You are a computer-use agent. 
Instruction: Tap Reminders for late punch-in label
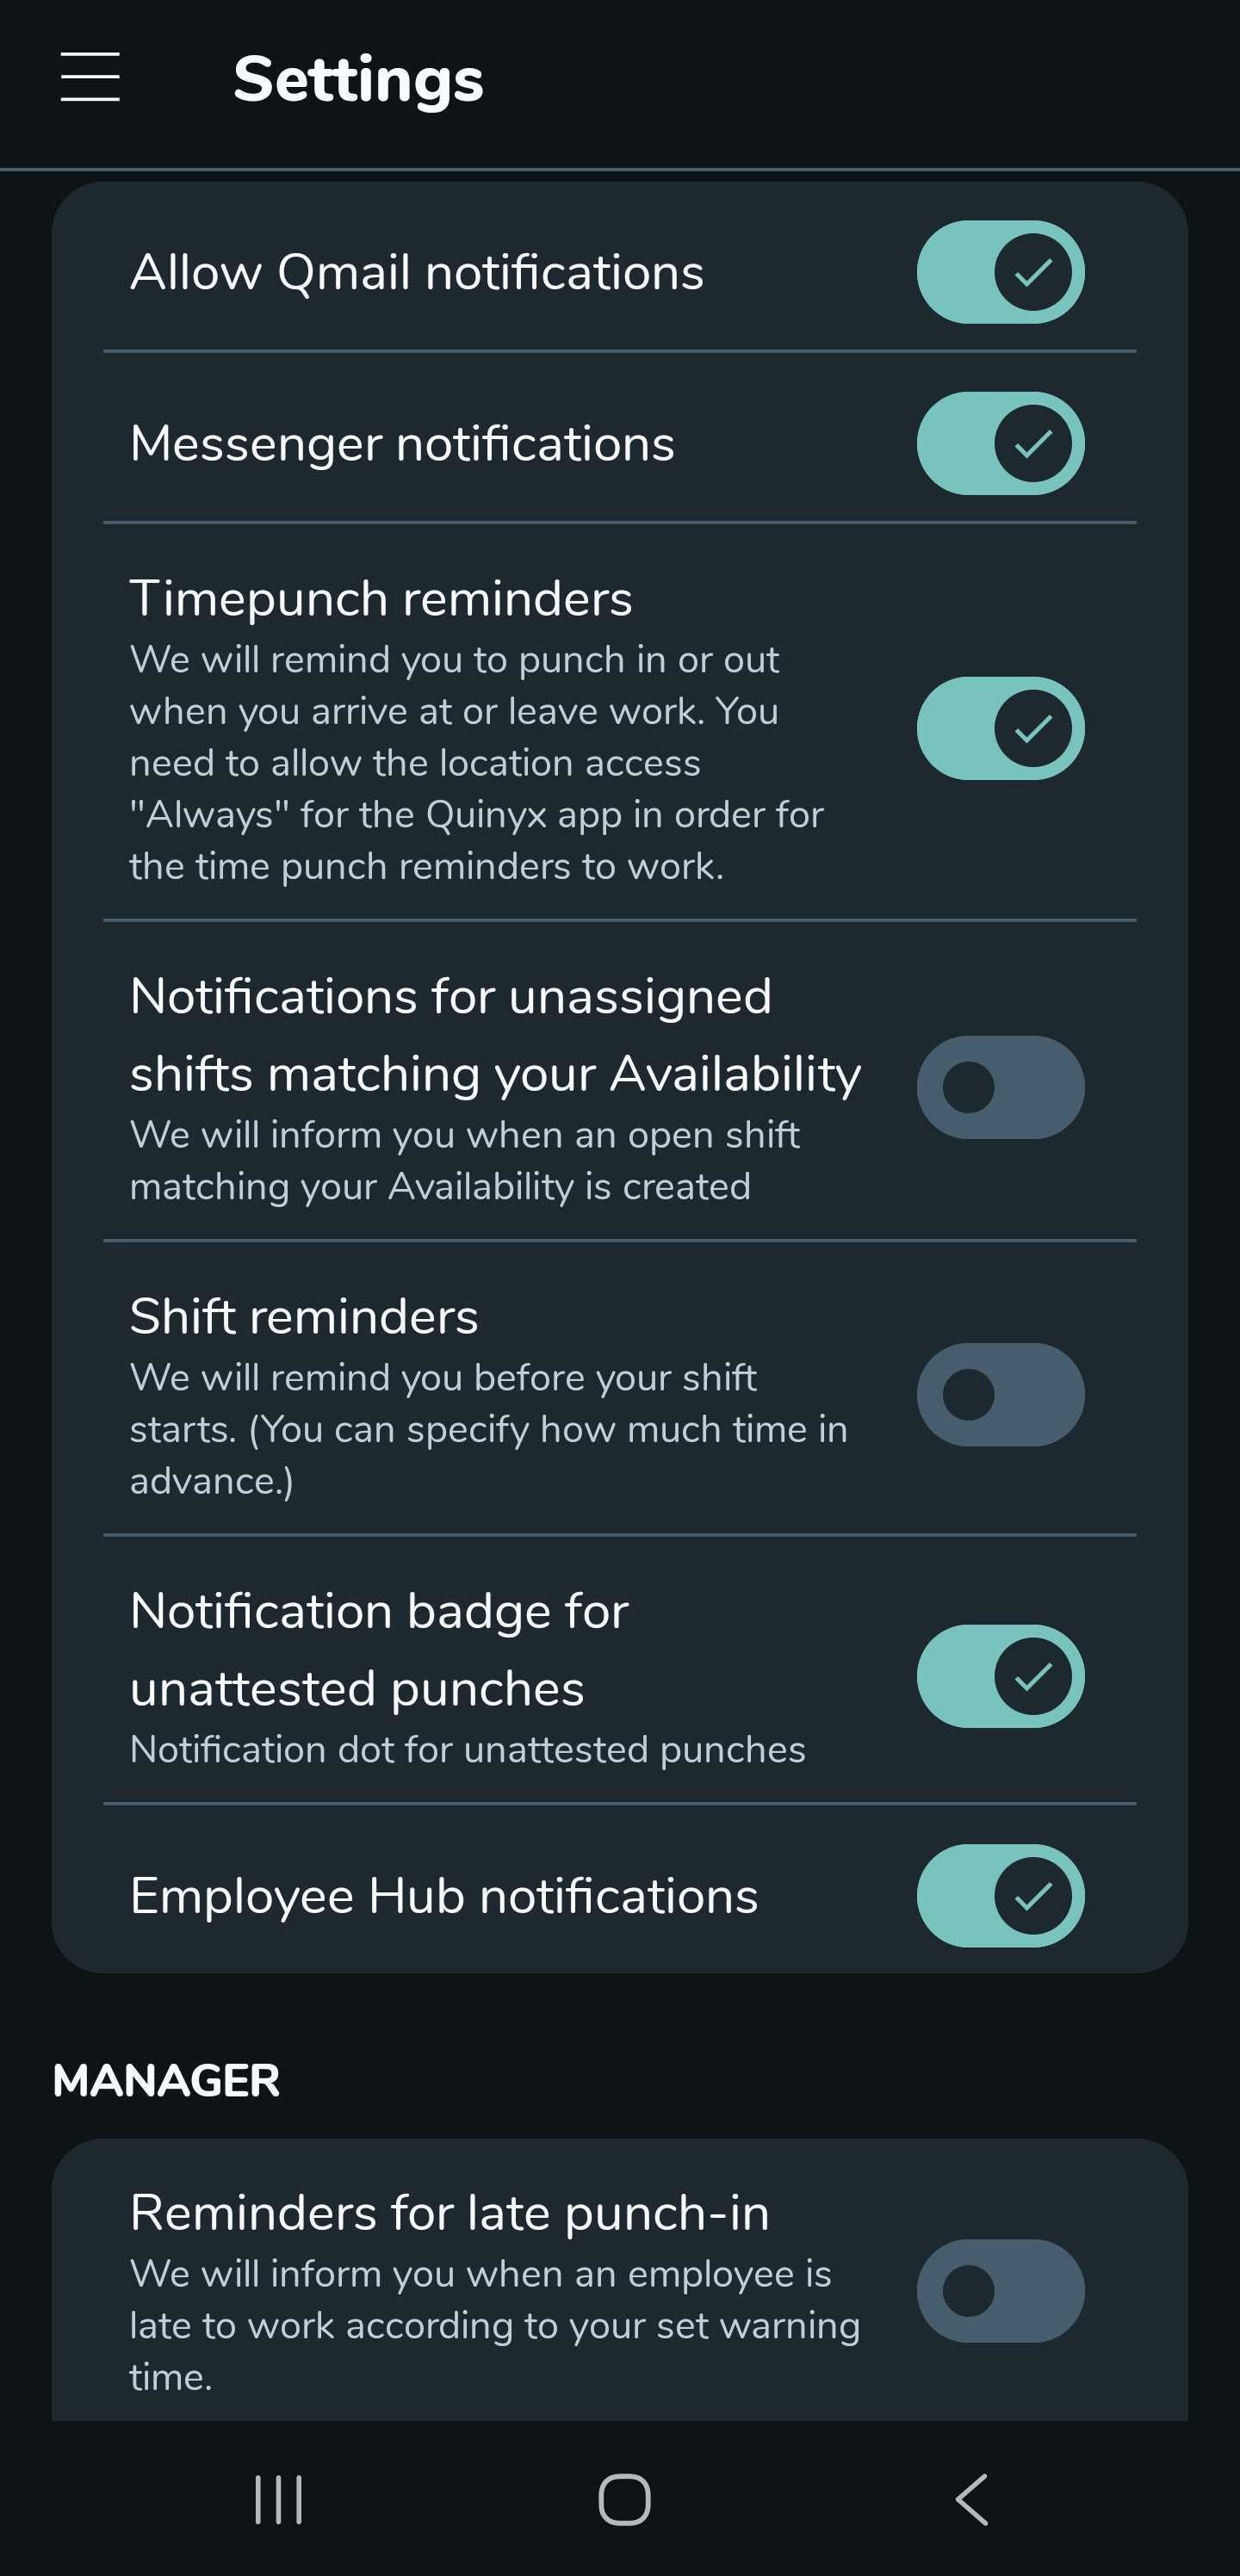449,2213
